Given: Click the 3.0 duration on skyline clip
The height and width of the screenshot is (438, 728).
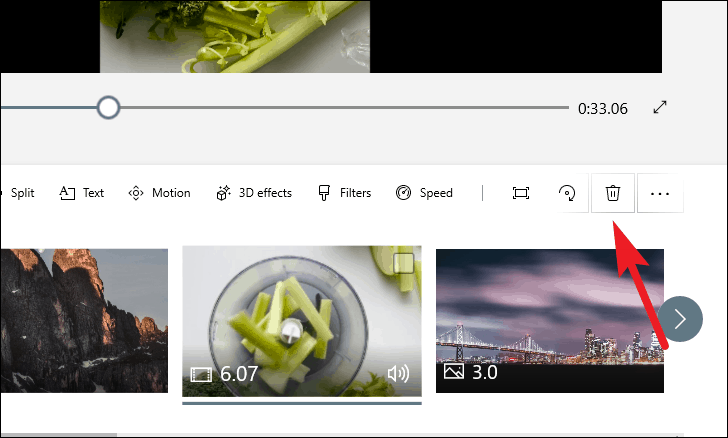Looking at the screenshot, I should (485, 372).
